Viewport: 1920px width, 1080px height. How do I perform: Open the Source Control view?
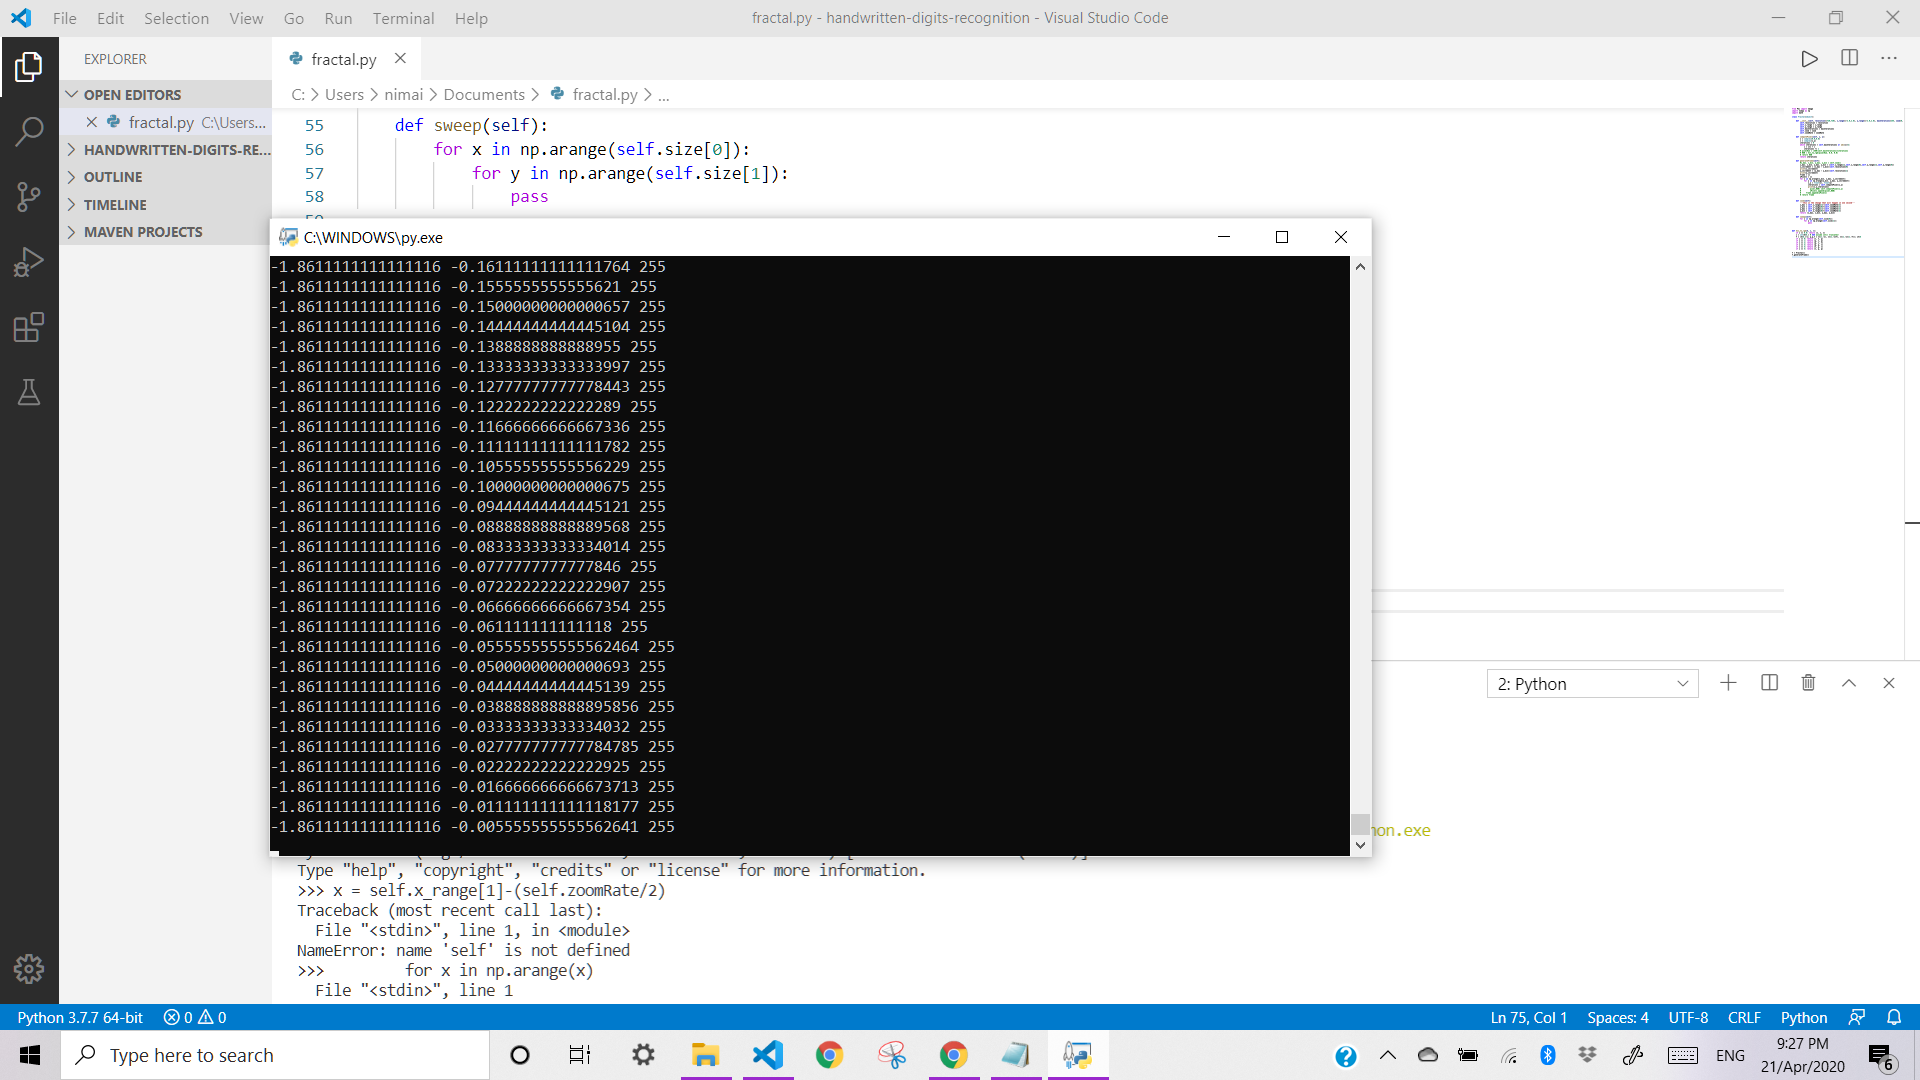tap(29, 197)
